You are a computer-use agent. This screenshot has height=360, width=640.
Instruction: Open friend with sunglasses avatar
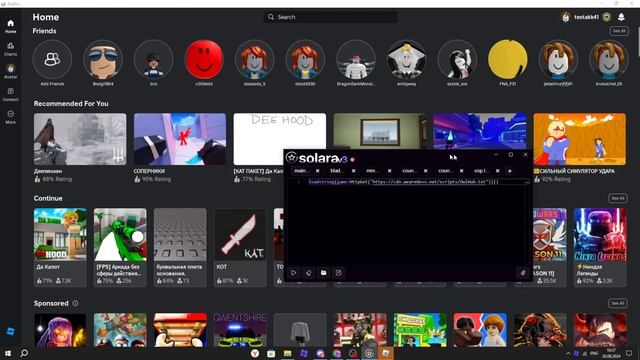[x=103, y=60]
